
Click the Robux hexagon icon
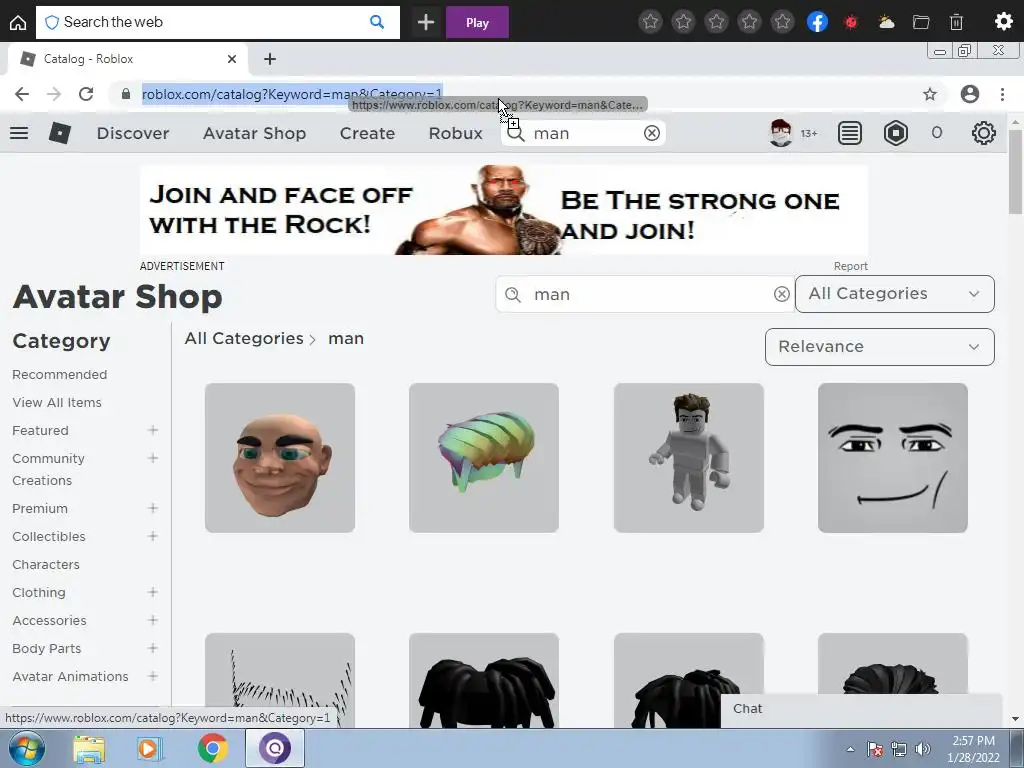point(896,133)
